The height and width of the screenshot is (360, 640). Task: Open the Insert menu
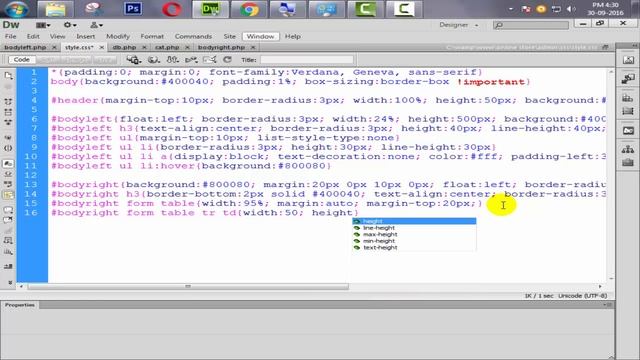coord(86,36)
